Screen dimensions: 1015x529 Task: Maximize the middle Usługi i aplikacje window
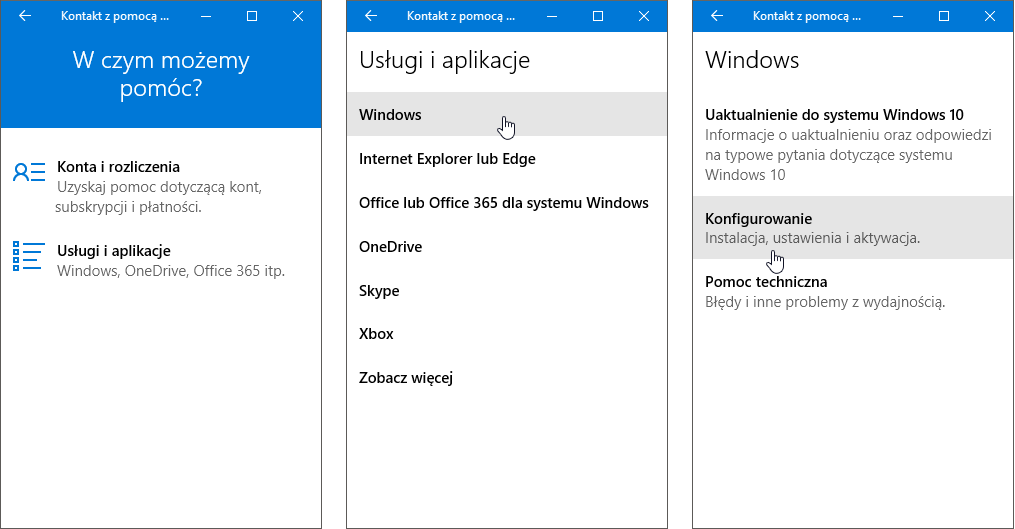click(x=597, y=16)
